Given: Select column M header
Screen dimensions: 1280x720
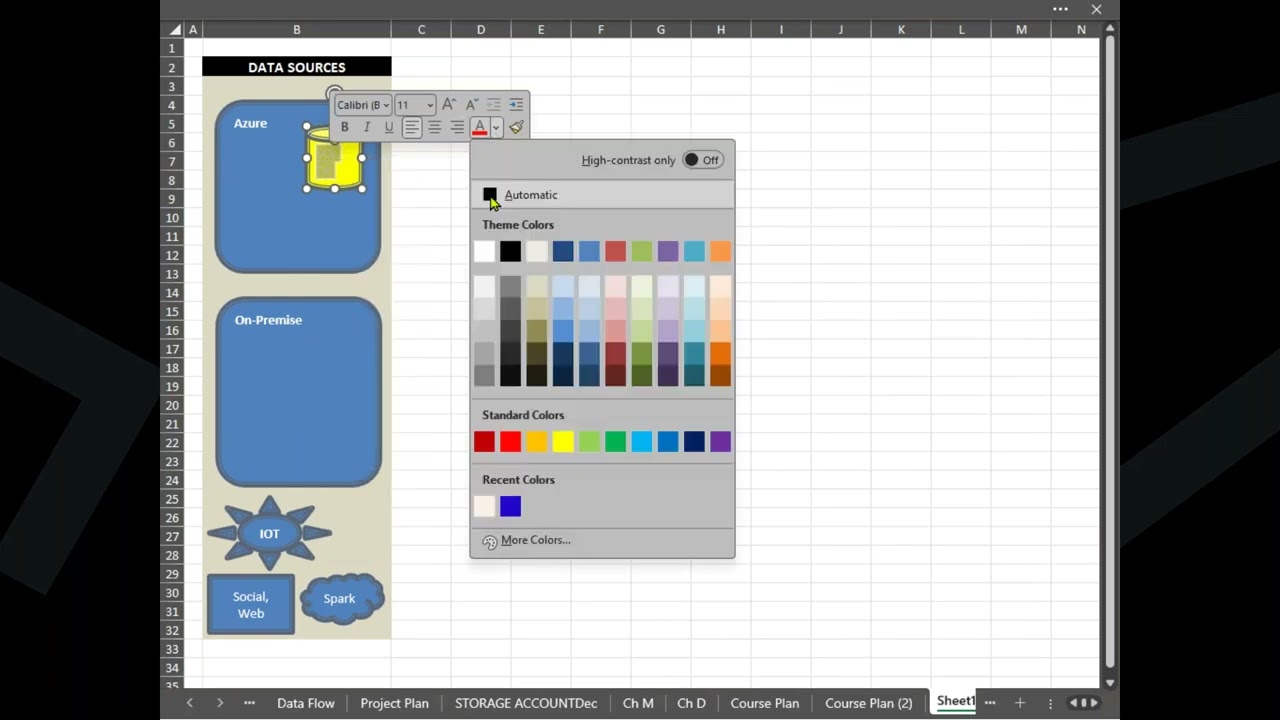Looking at the screenshot, I should click(x=1021, y=30).
